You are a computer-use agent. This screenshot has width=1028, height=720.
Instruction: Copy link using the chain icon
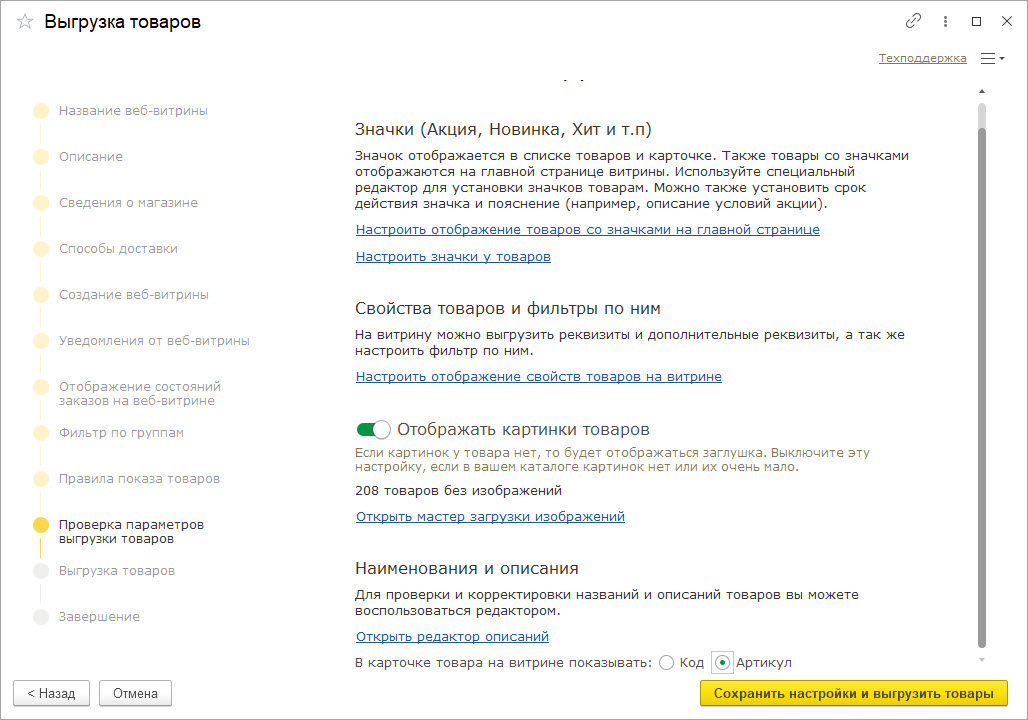tap(913, 21)
